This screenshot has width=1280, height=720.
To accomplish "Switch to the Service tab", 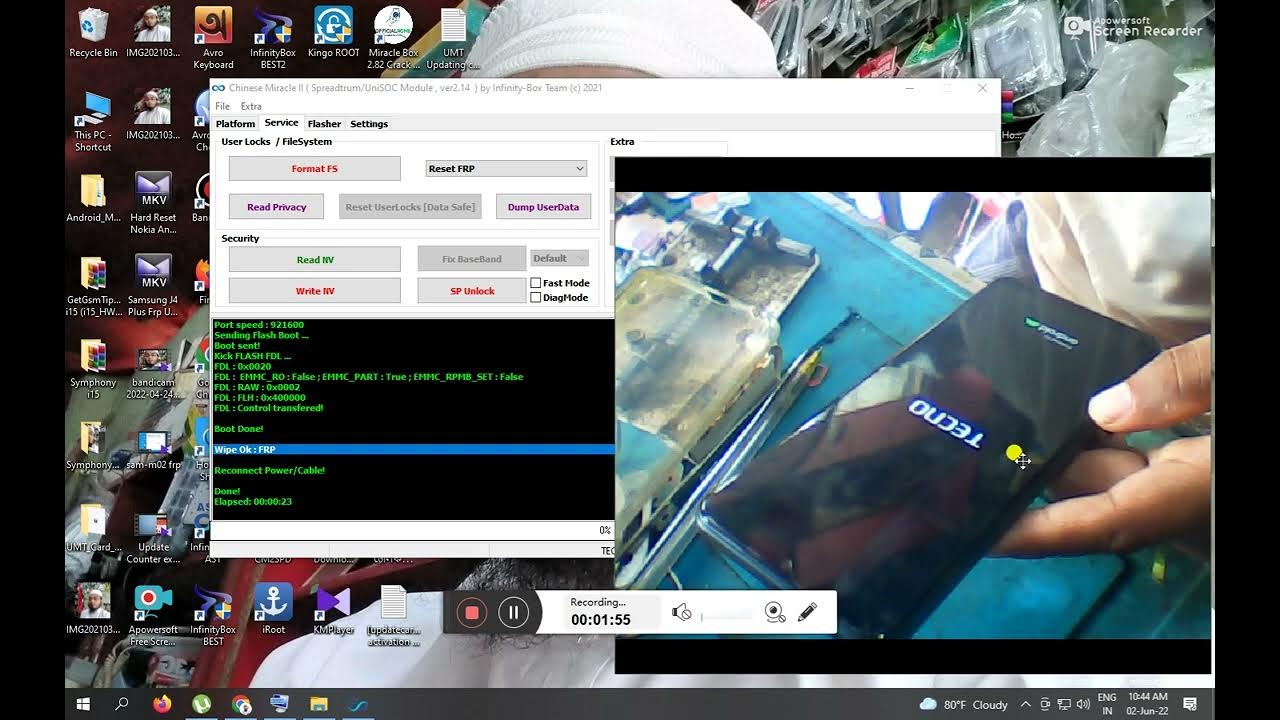I will click(x=281, y=123).
